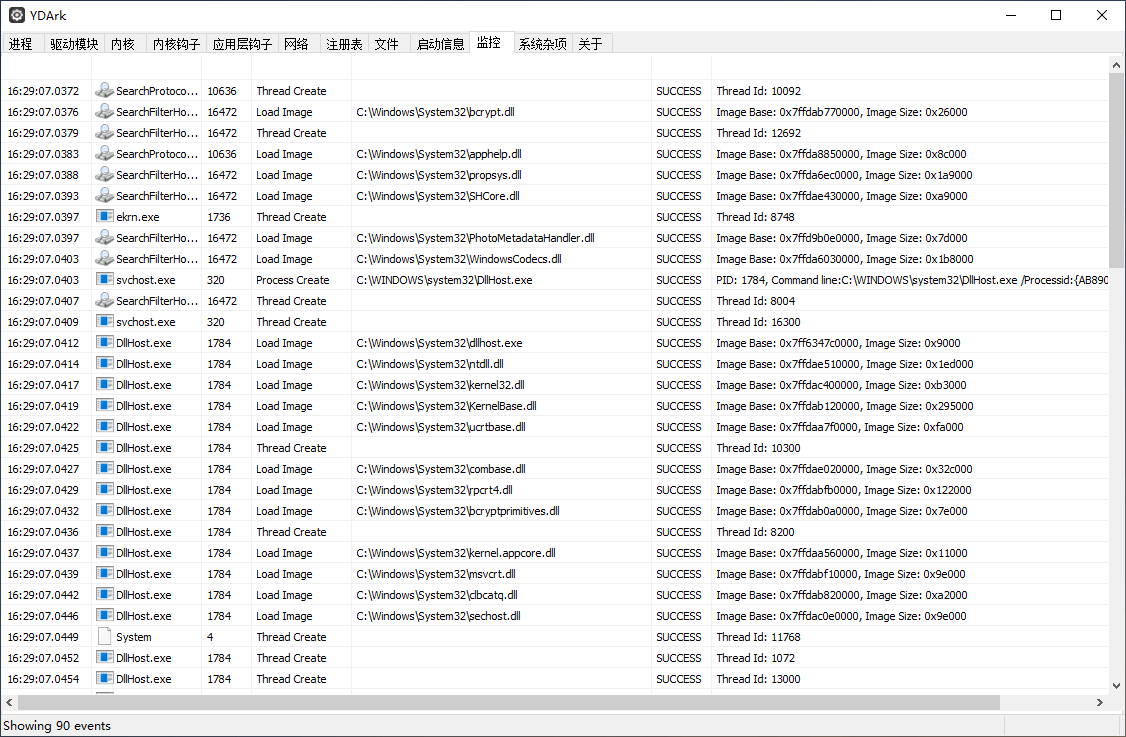The height and width of the screenshot is (737, 1126).
Task: Select the 监控 tab
Action: [489, 42]
